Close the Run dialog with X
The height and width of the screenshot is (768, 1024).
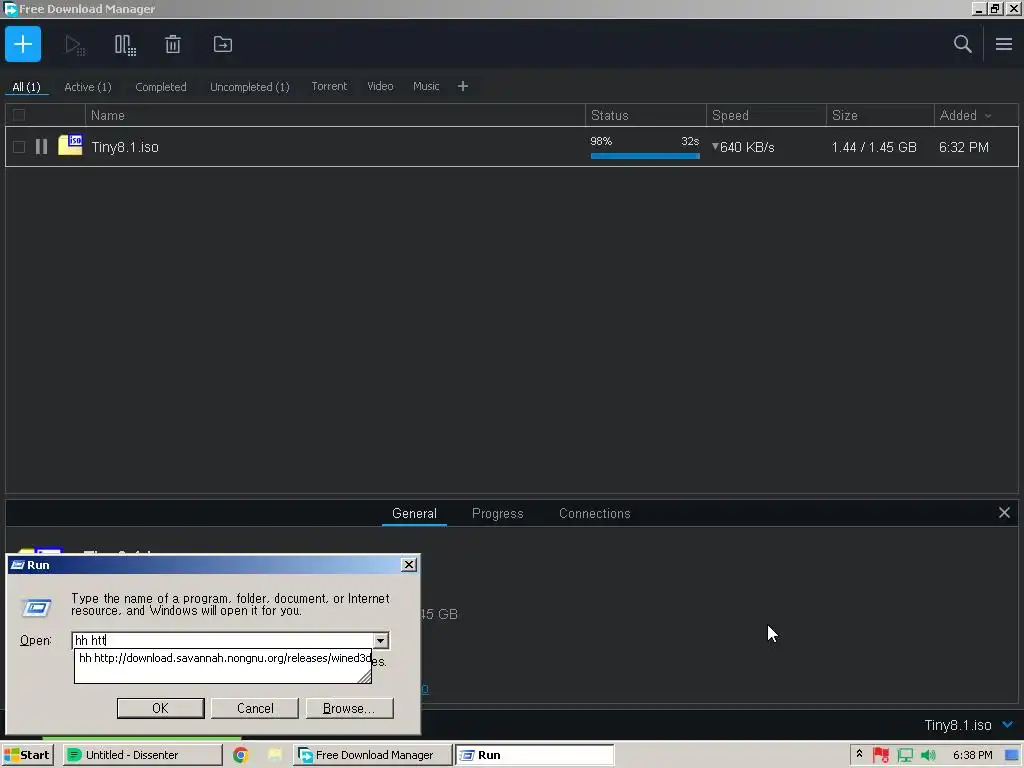409,565
